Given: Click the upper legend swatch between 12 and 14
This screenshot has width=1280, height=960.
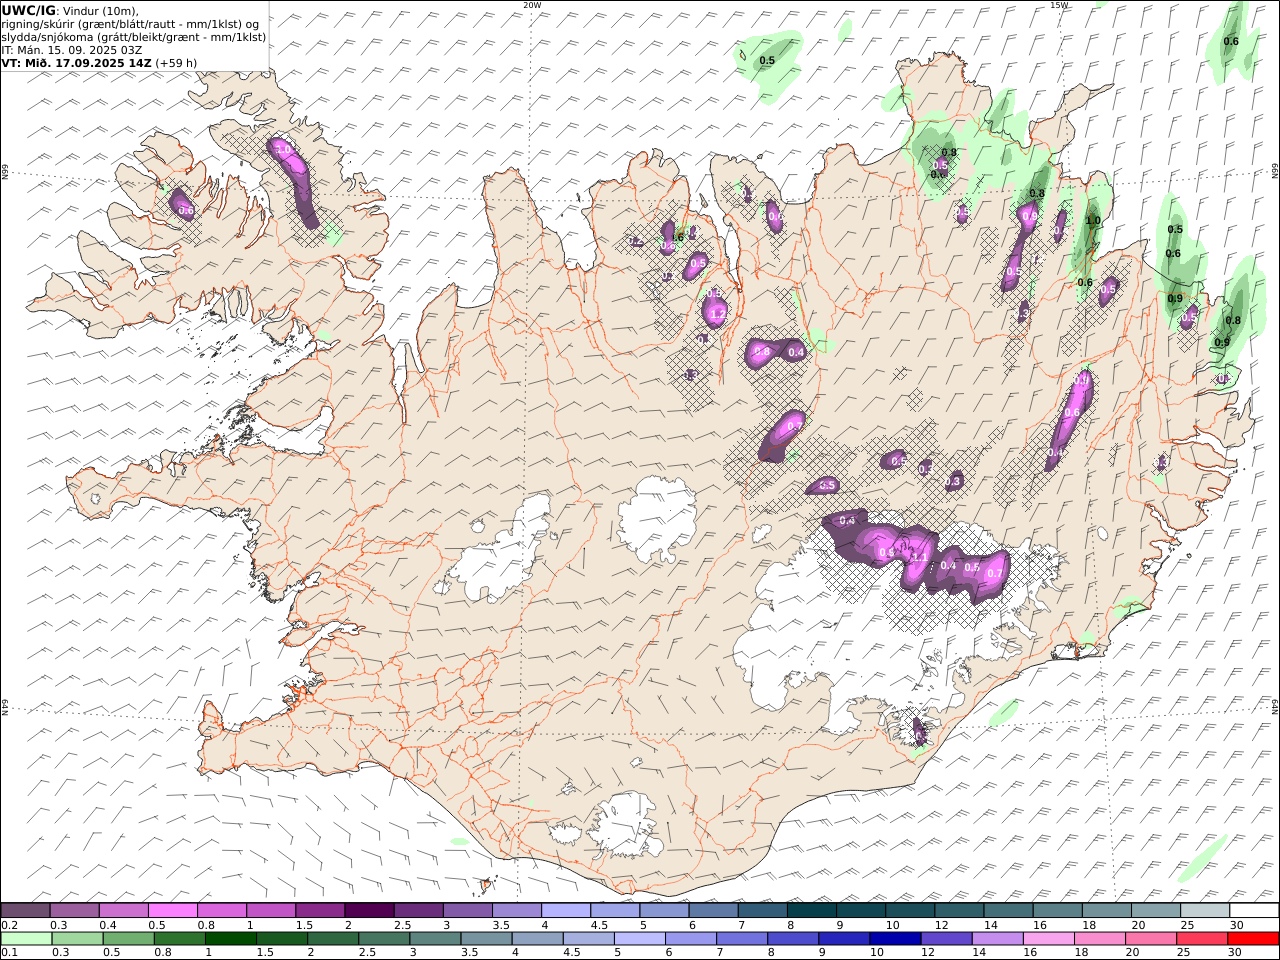Looking at the screenshot, I should (959, 910).
